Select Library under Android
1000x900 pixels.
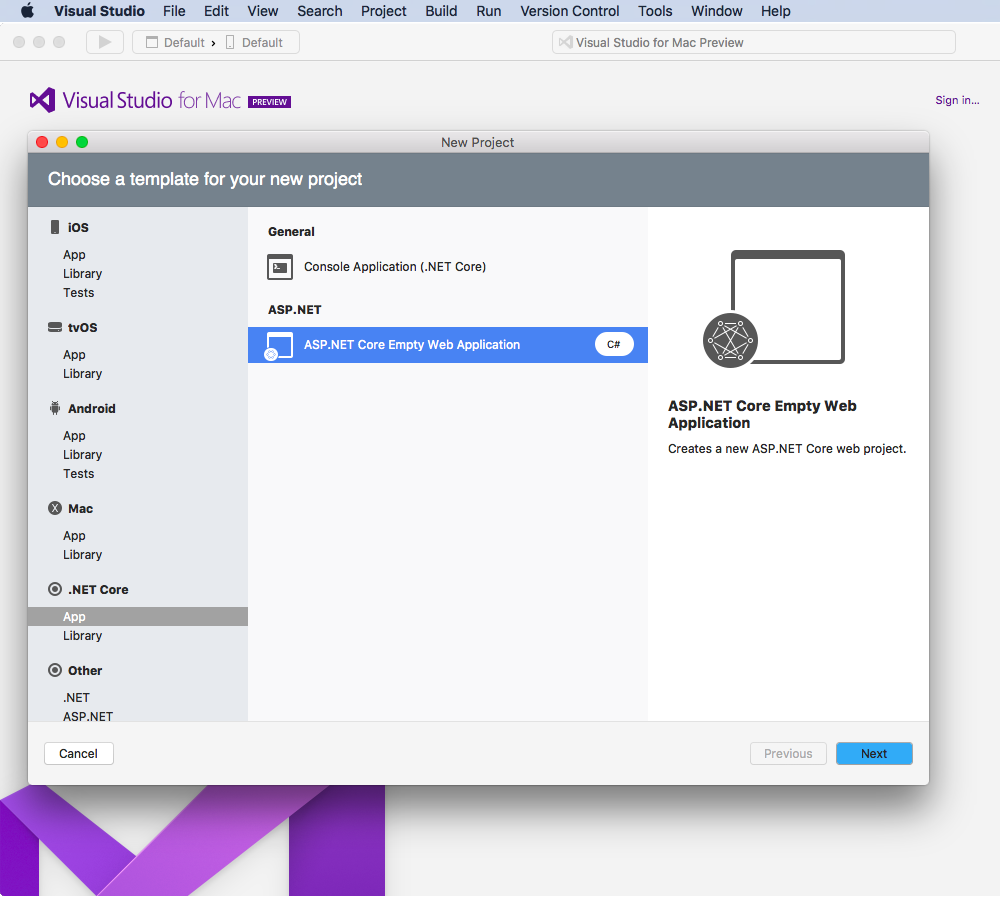[82, 455]
